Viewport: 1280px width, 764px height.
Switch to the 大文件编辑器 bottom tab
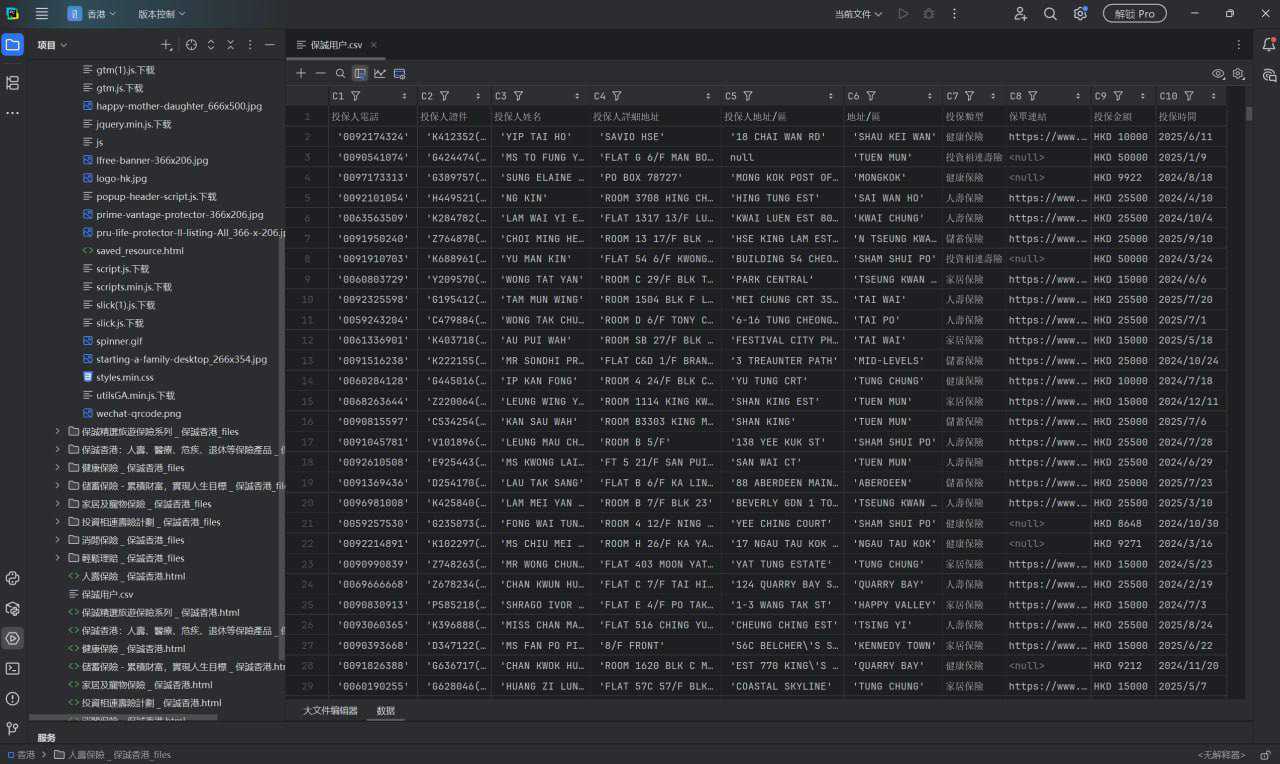330,710
